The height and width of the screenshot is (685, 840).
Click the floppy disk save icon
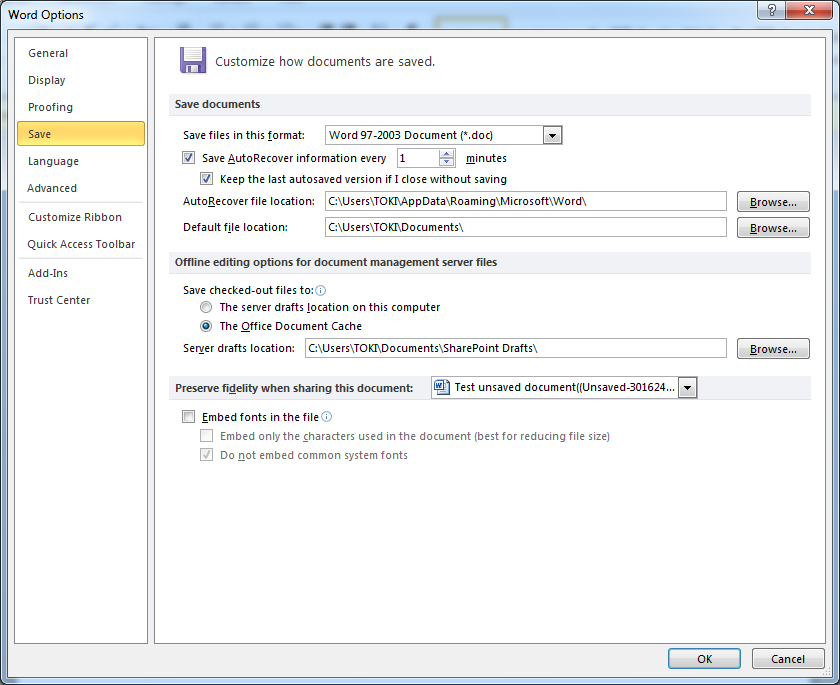pyautogui.click(x=193, y=60)
